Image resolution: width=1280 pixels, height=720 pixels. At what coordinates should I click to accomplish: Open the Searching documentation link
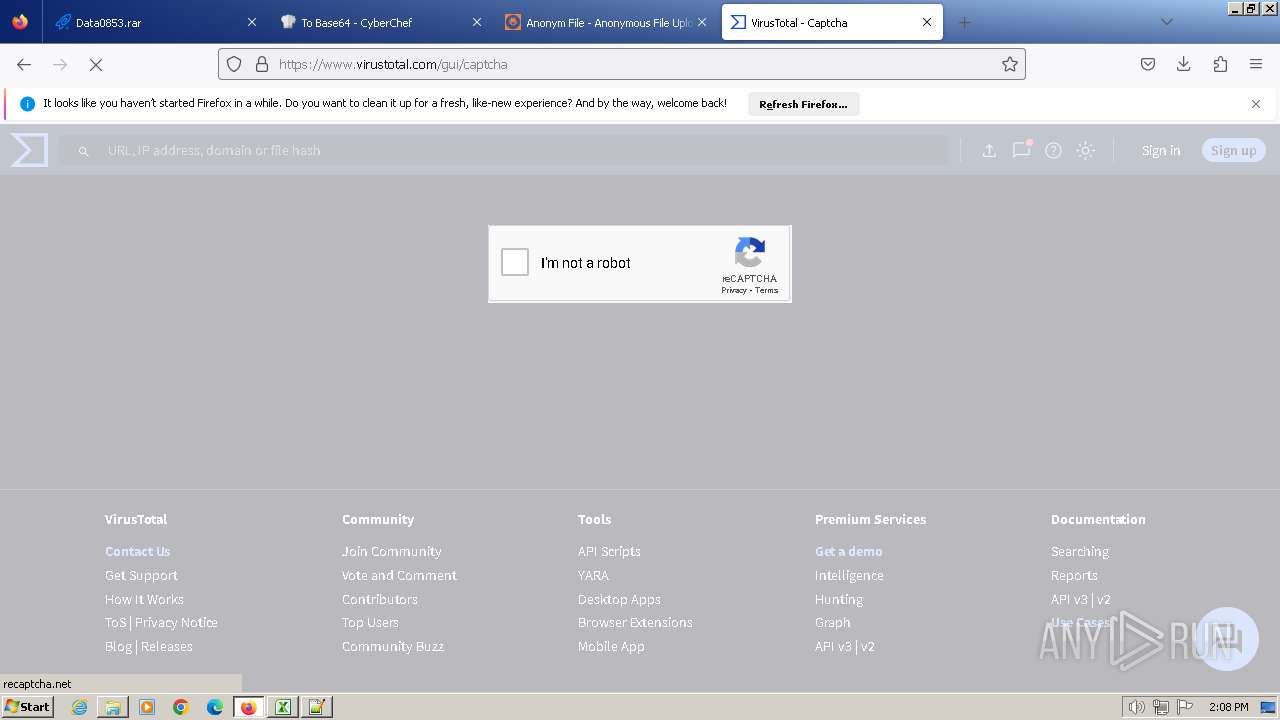point(1080,551)
